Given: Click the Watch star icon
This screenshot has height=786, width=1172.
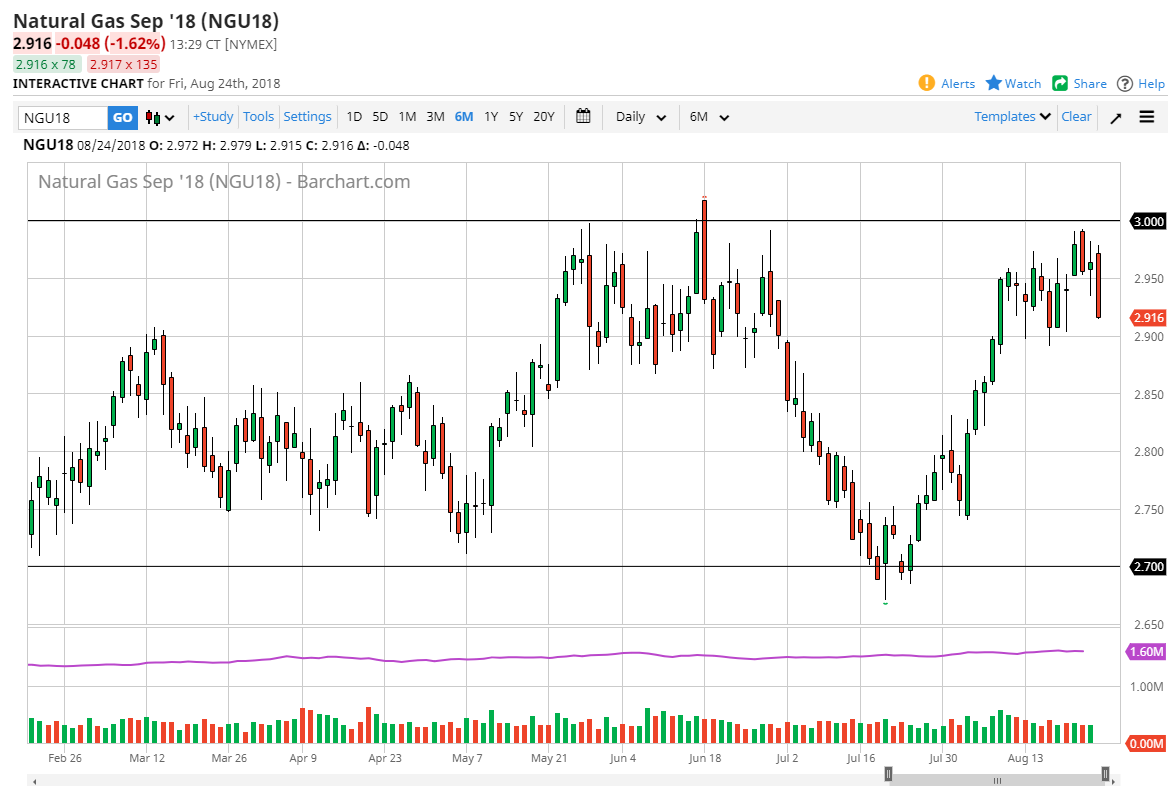Looking at the screenshot, I should pos(994,83).
